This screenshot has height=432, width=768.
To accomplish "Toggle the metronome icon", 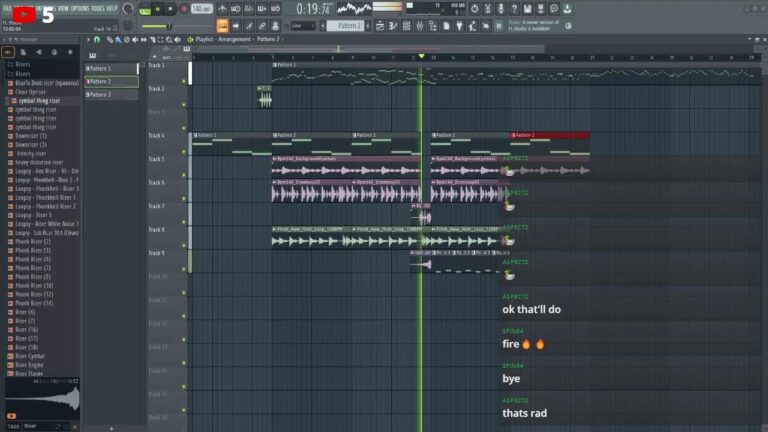I will pyautogui.click(x=222, y=9).
